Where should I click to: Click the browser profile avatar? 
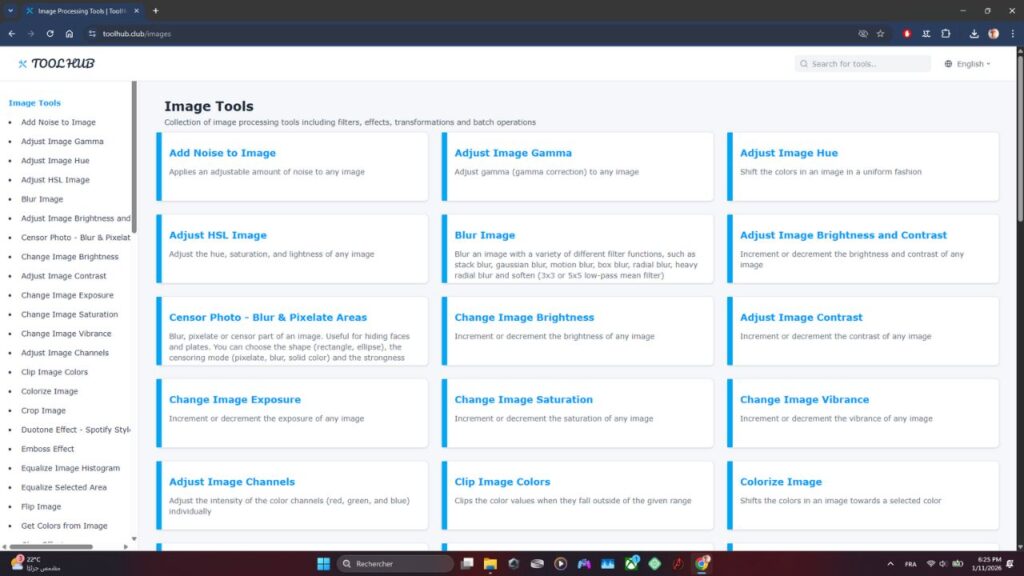pos(993,33)
